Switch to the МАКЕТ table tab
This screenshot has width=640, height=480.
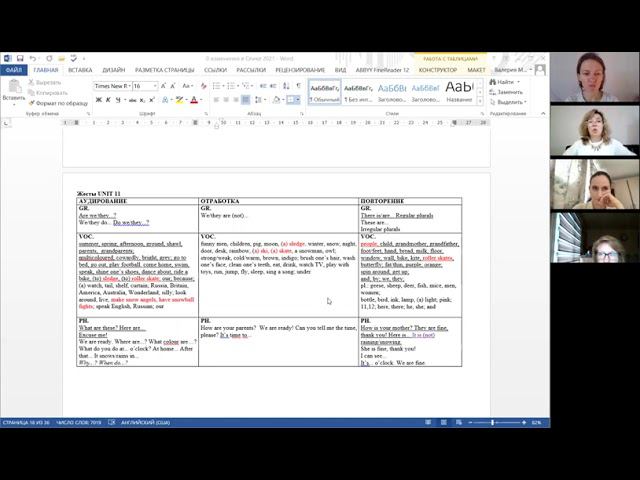coord(476,70)
